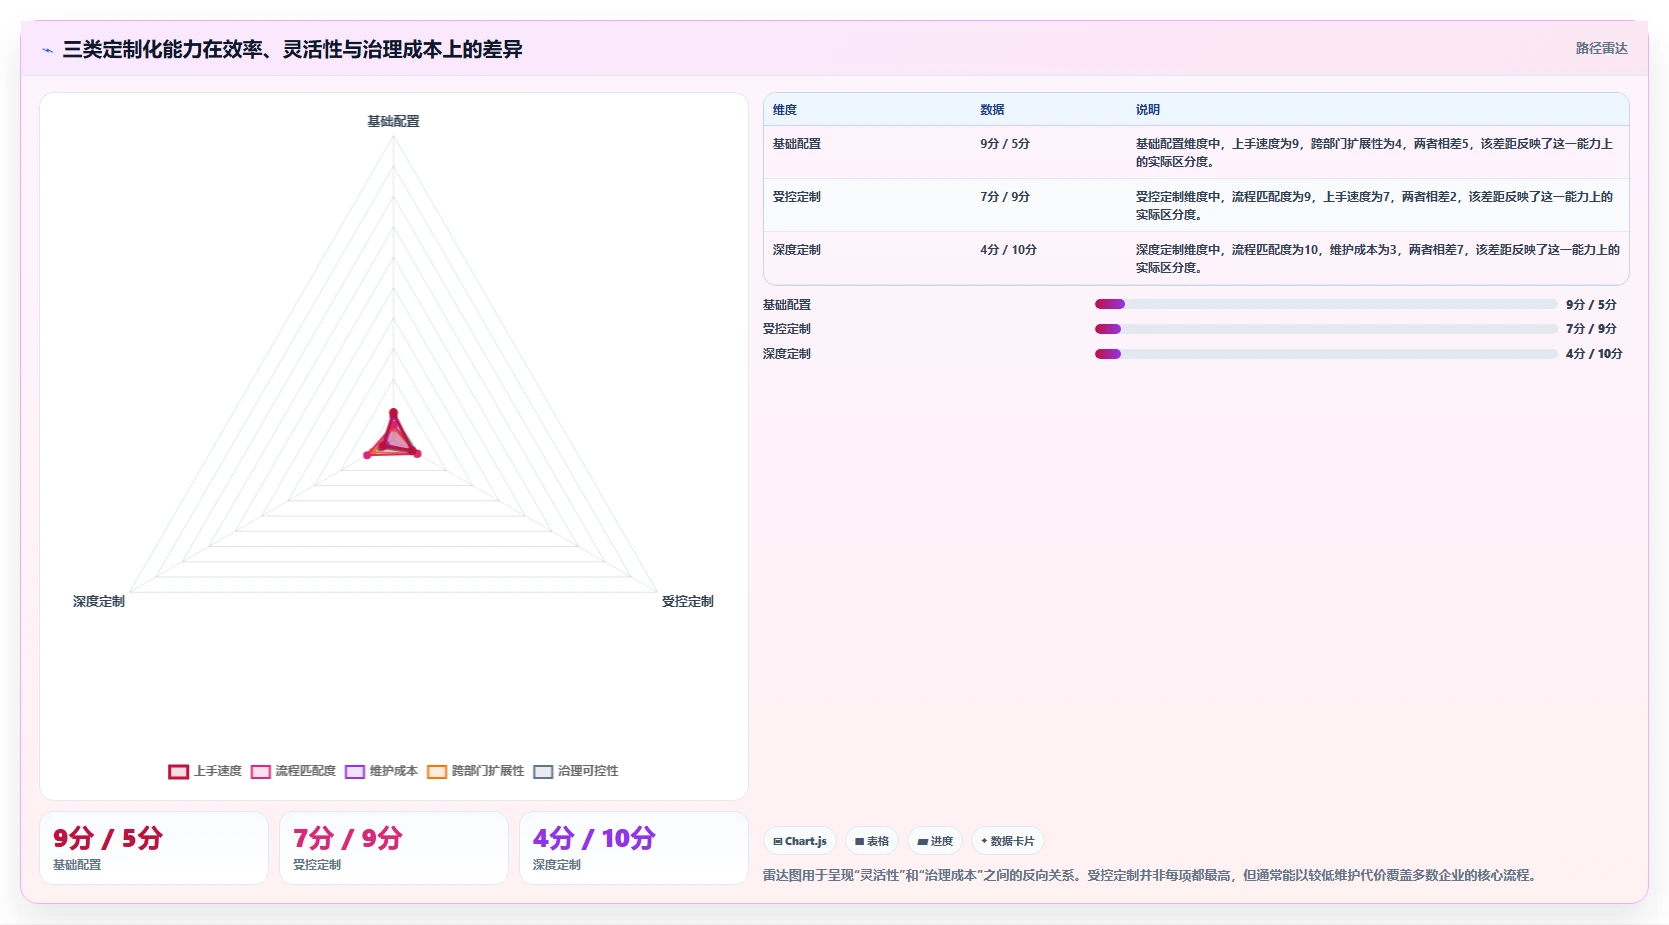Click the 路径雷达 label in header
The width and height of the screenshot is (1669, 925).
pyautogui.click(x=1602, y=48)
